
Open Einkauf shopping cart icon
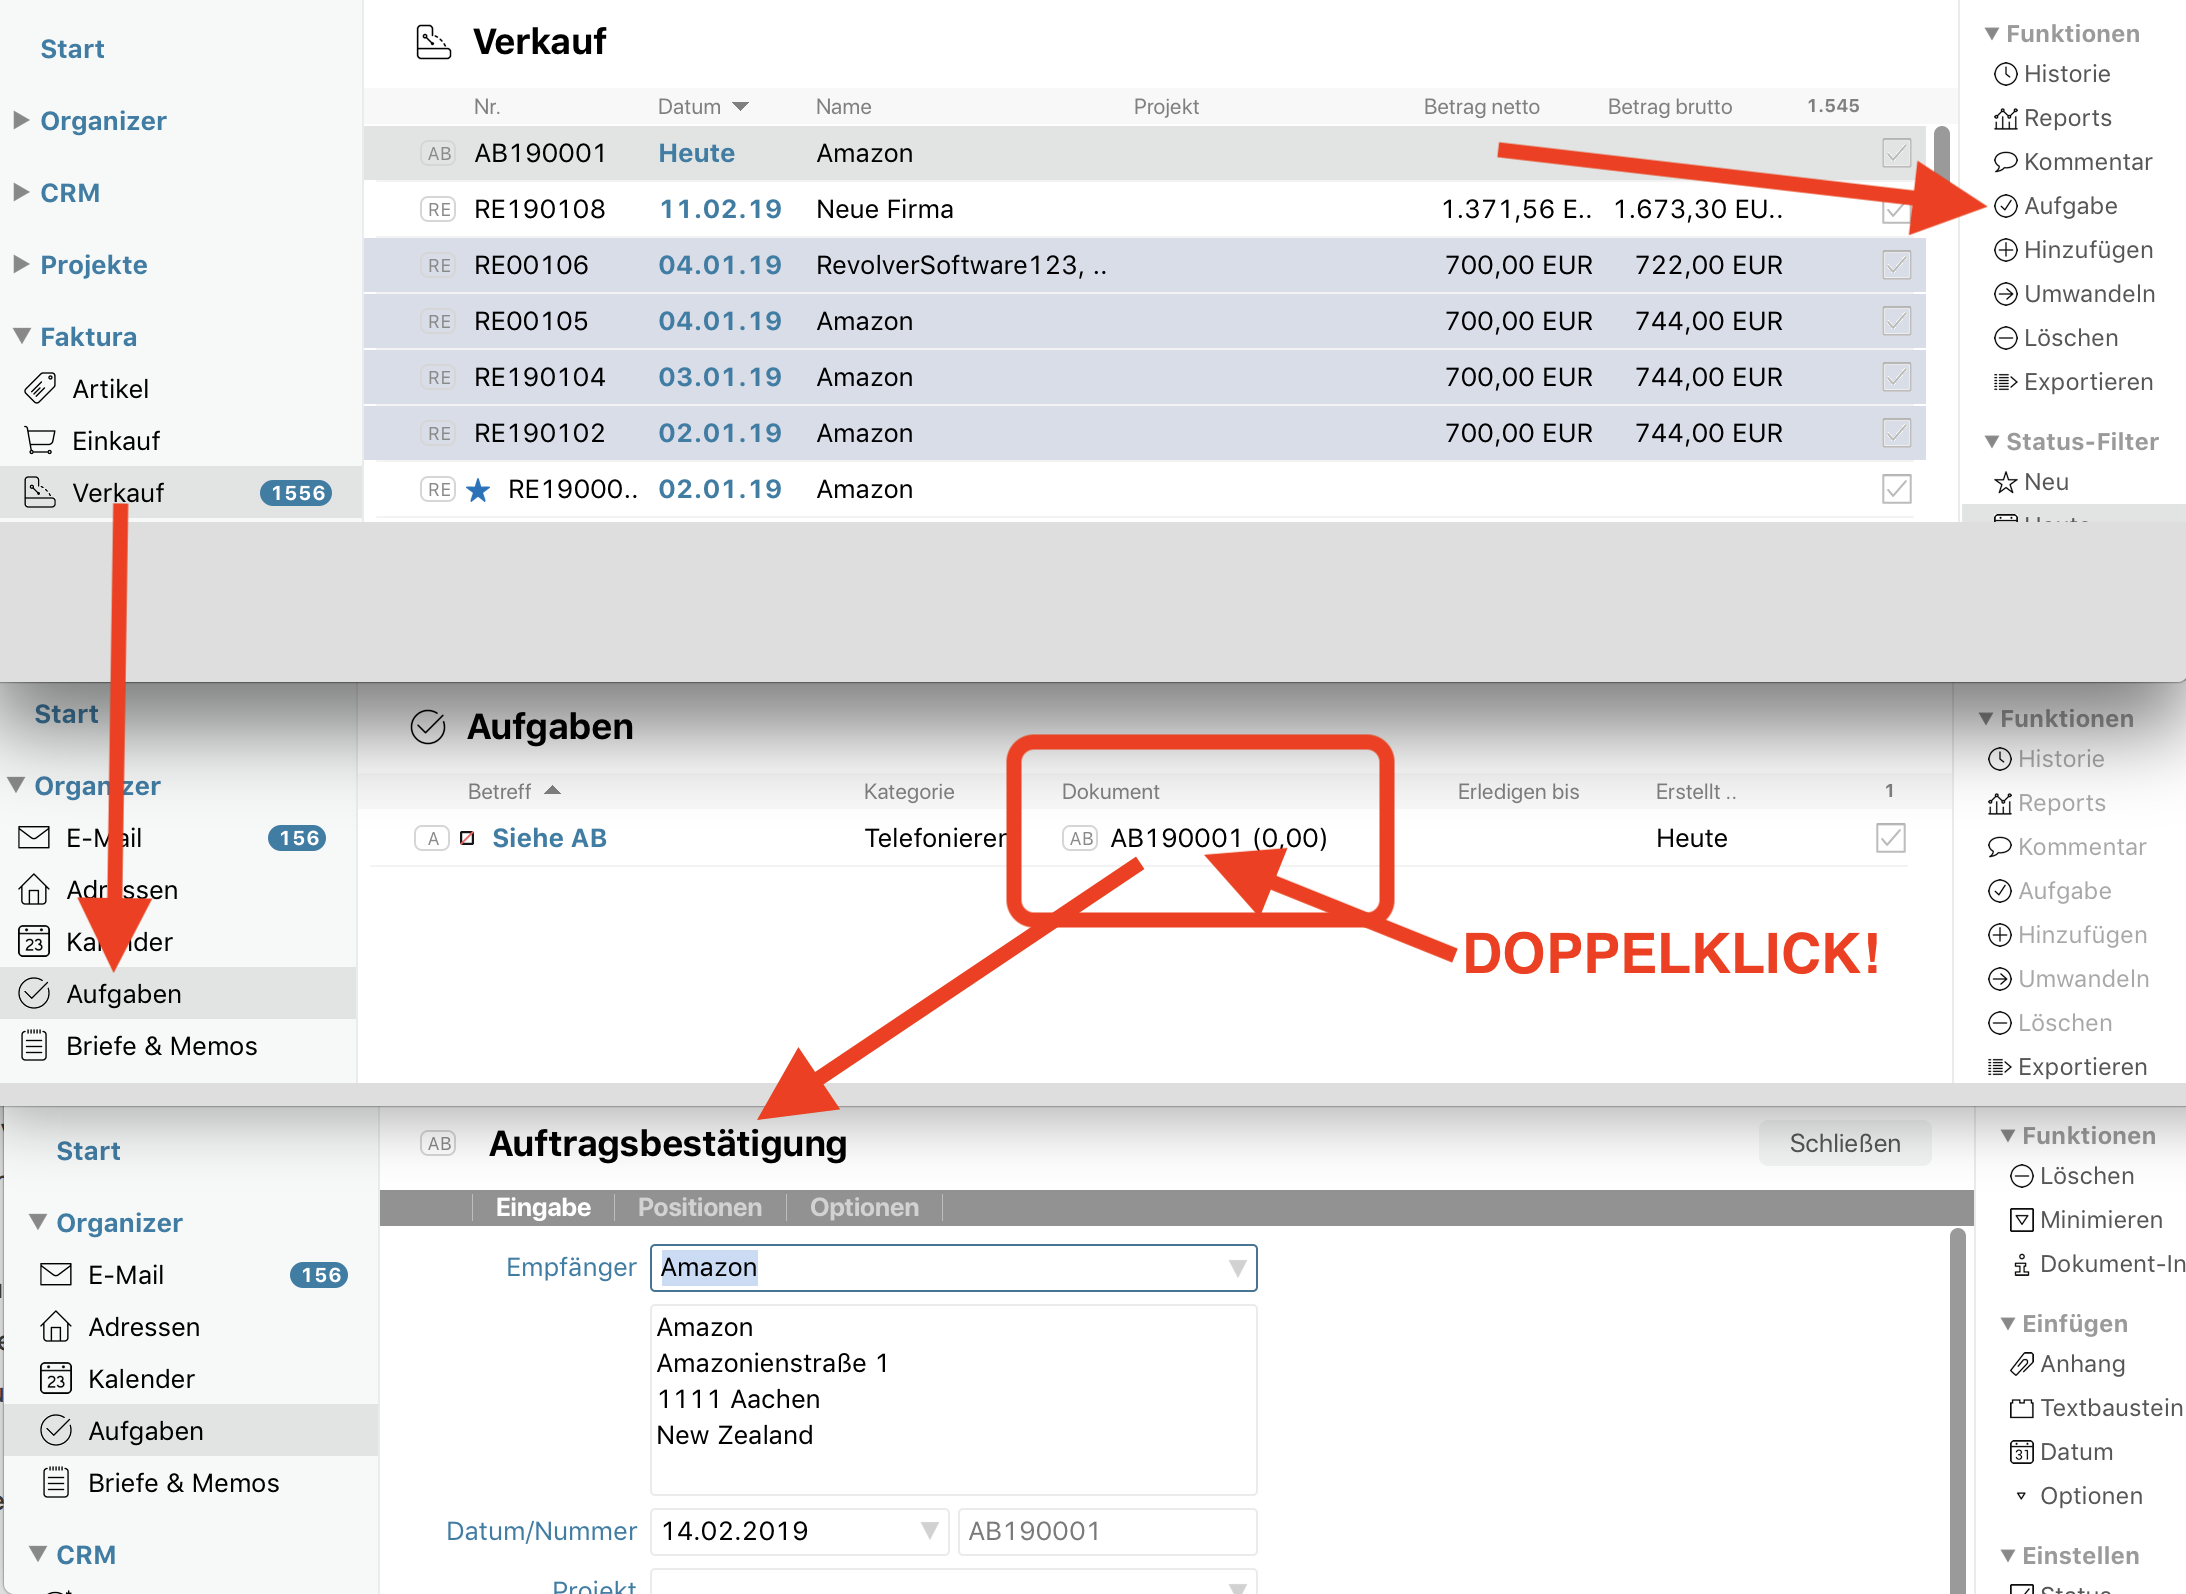[x=40, y=440]
